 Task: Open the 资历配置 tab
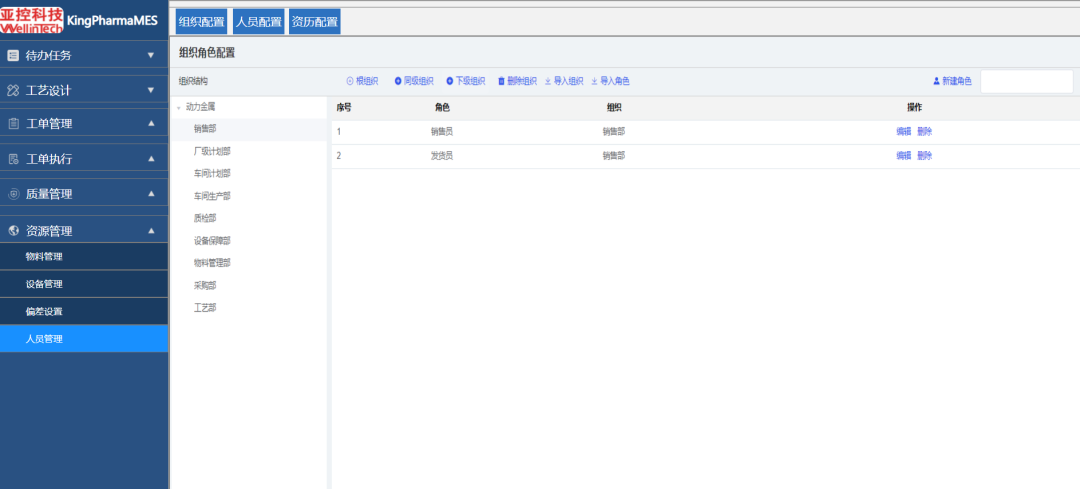[x=315, y=21]
